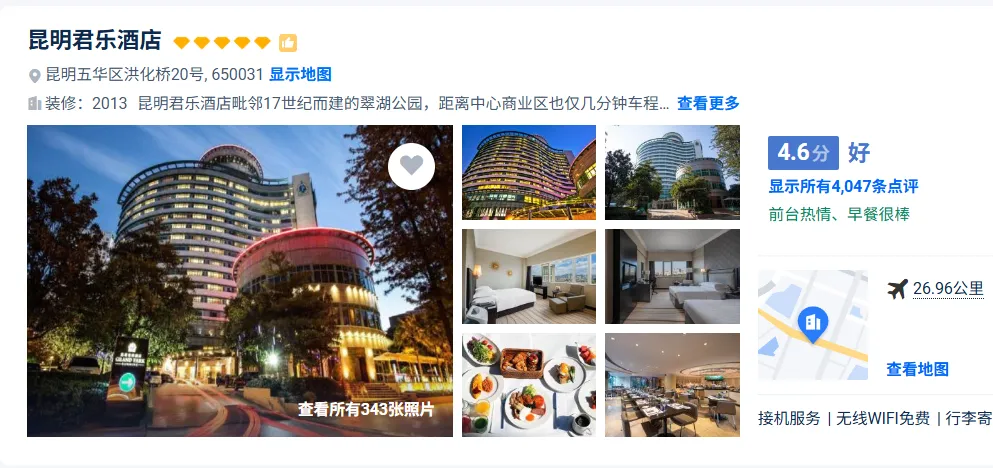
Task: Open the curved hotel tower night thumbnail
Action: (x=529, y=172)
